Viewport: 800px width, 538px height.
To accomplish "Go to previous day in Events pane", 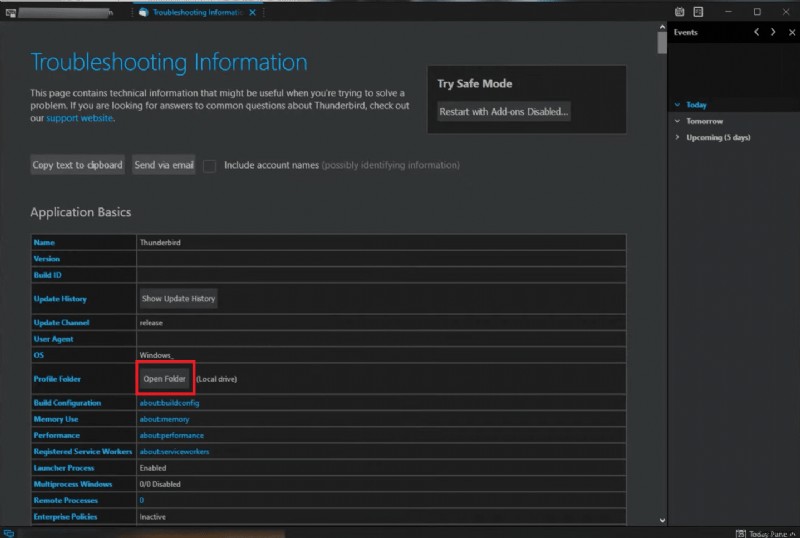I will 757,32.
